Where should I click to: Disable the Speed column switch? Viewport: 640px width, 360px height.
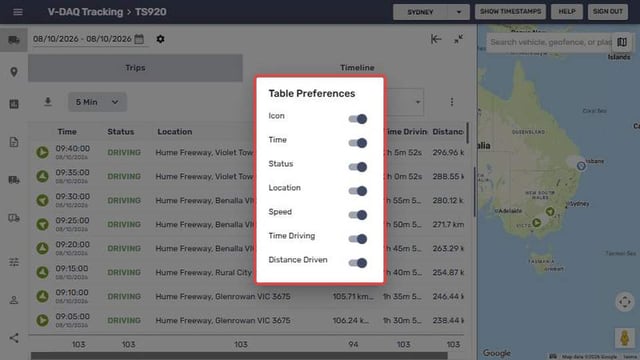(358, 215)
